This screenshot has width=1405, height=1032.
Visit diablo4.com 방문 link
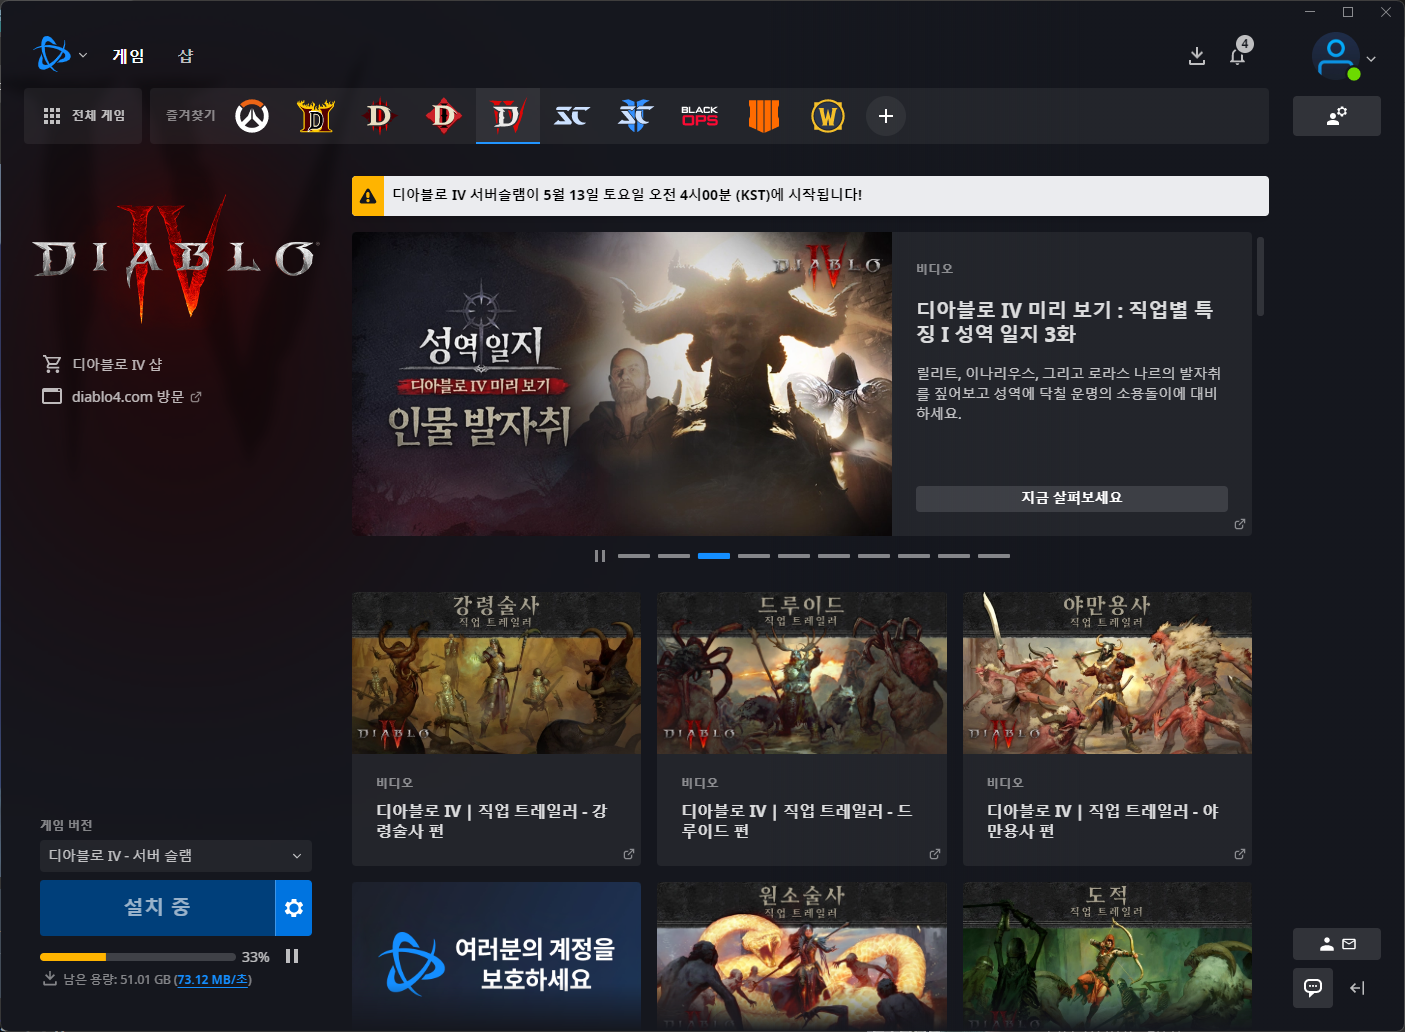(x=121, y=397)
